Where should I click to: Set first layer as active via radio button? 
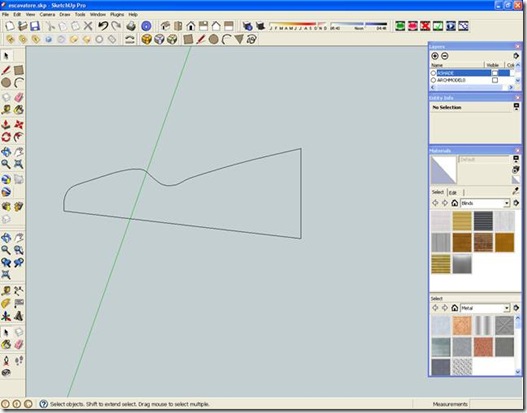click(x=433, y=73)
